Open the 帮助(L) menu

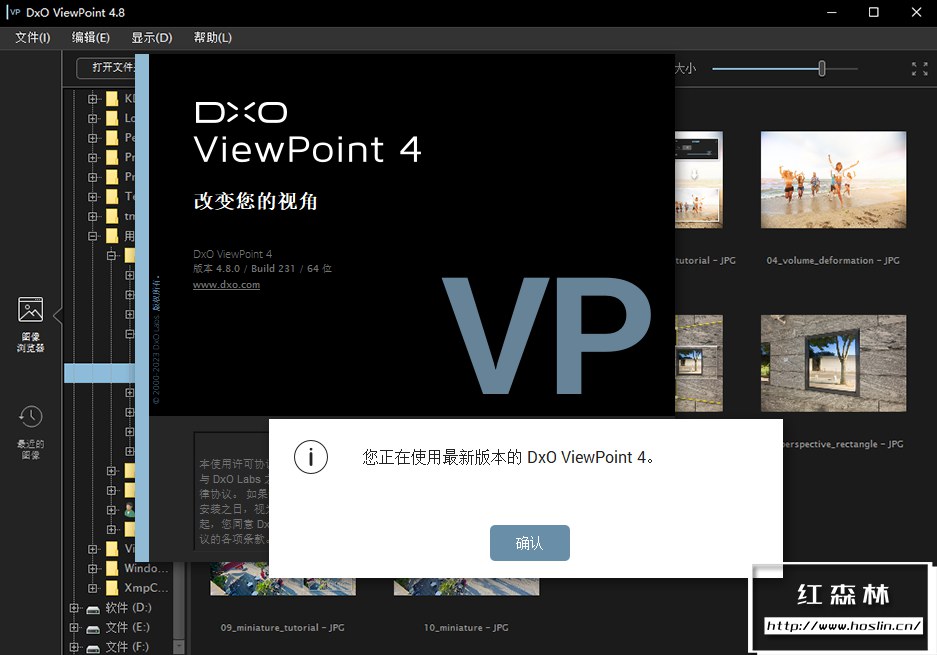click(x=213, y=38)
